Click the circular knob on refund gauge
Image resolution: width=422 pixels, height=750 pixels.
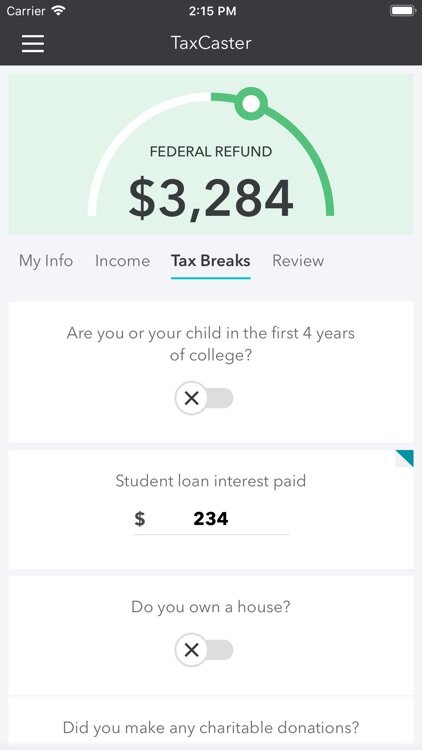click(x=251, y=103)
